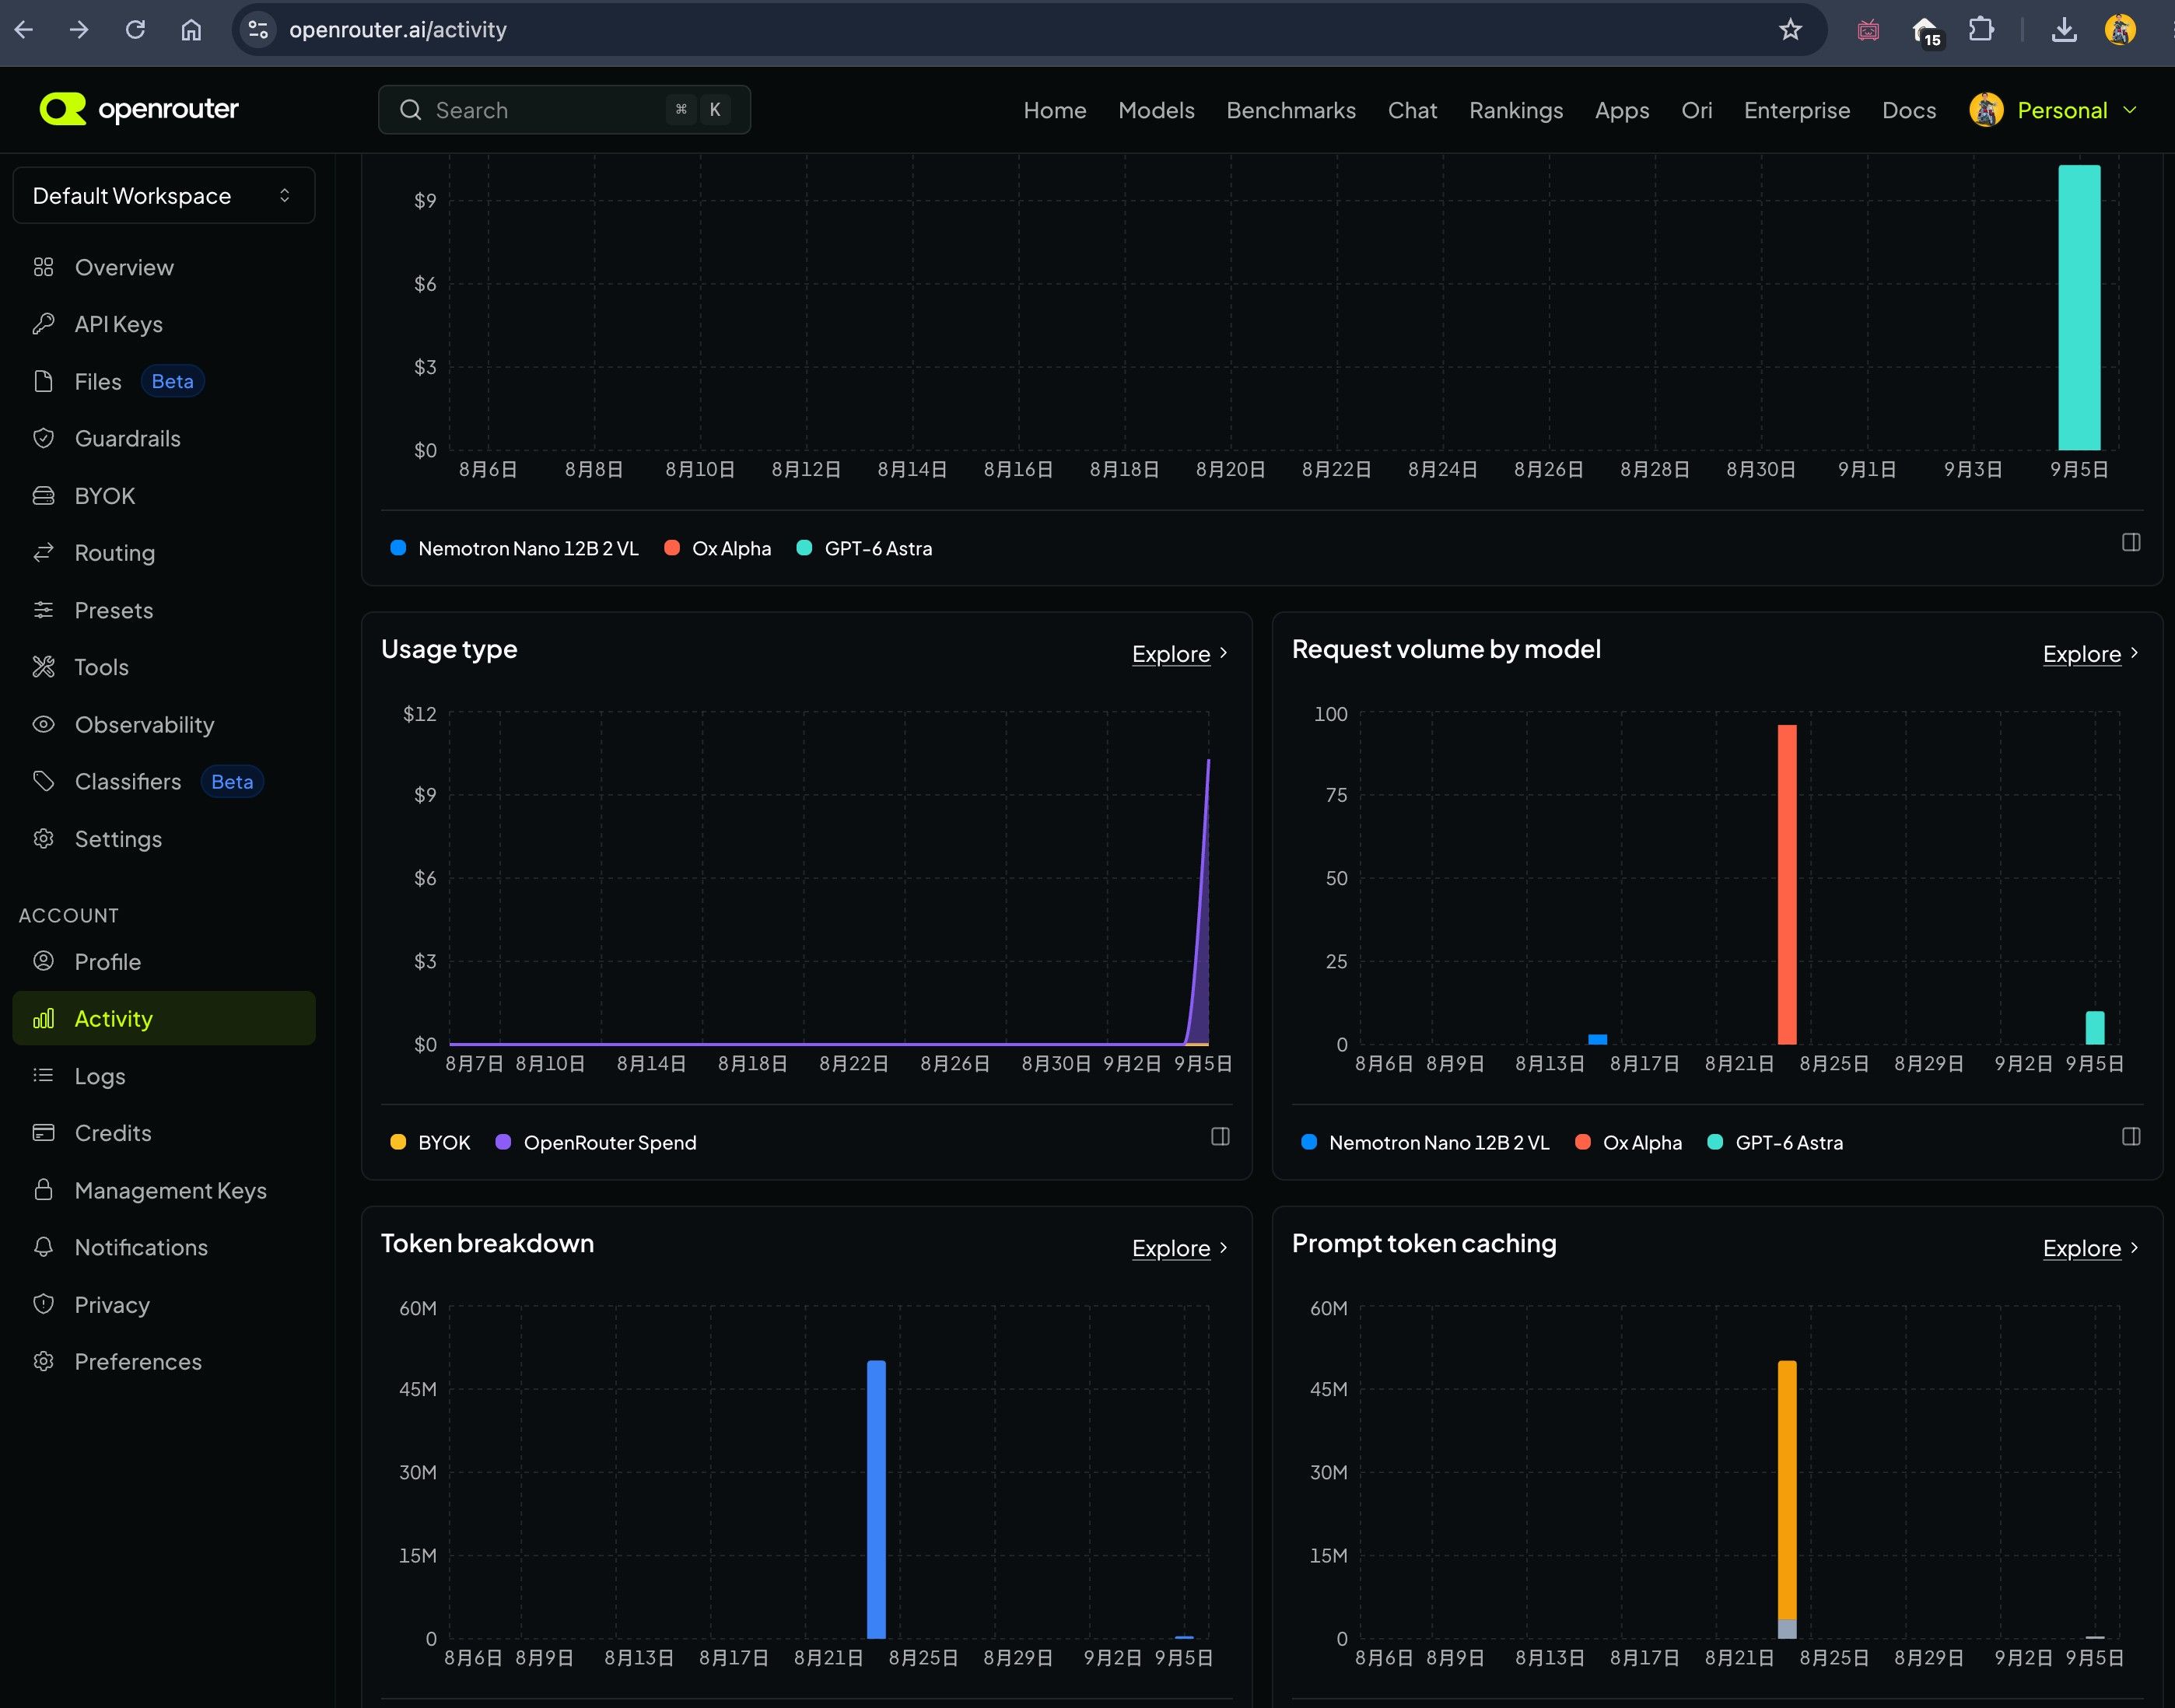Viewport: 2175px width, 1708px height.
Task: Toggle GPT-6 Astra in top chart legend
Action: (864, 548)
